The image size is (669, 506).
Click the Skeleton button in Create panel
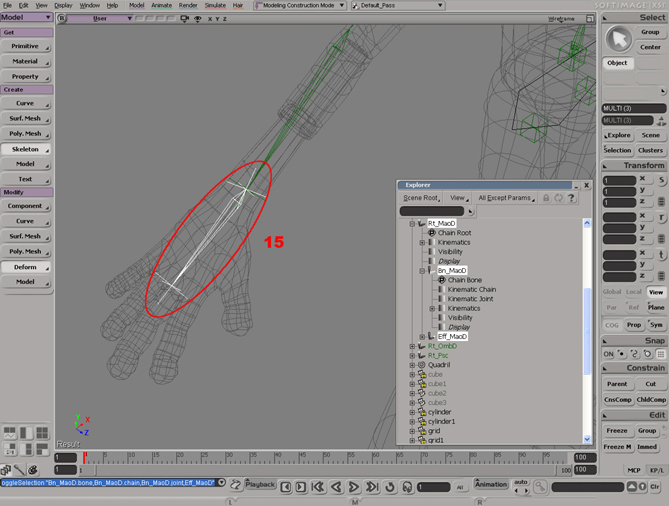(x=26, y=149)
